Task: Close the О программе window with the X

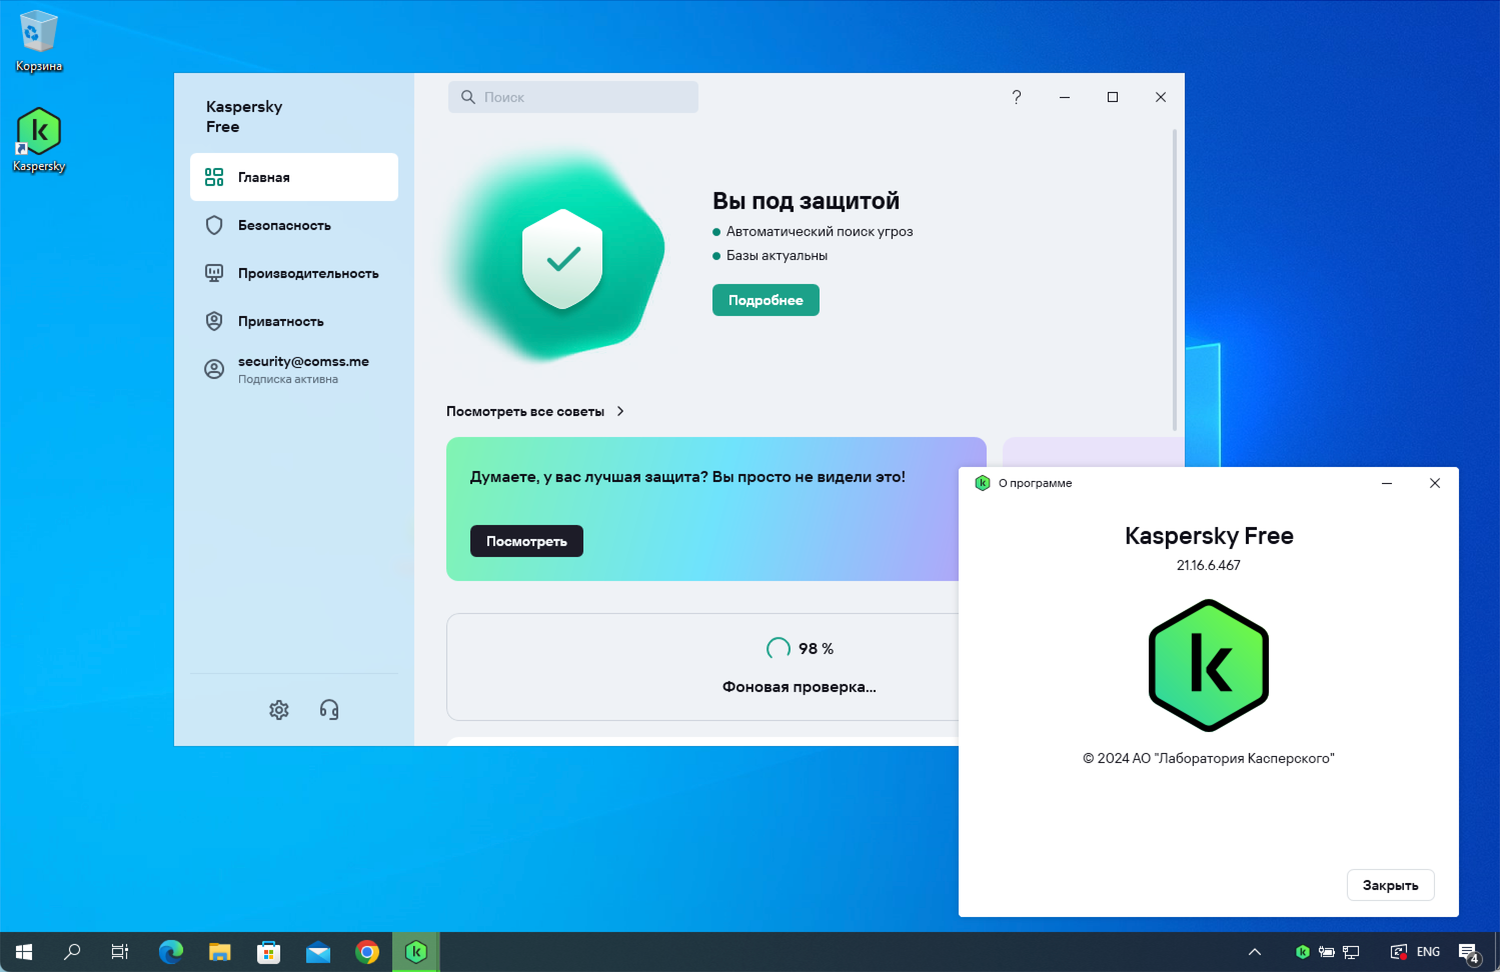Action: coord(1435,483)
